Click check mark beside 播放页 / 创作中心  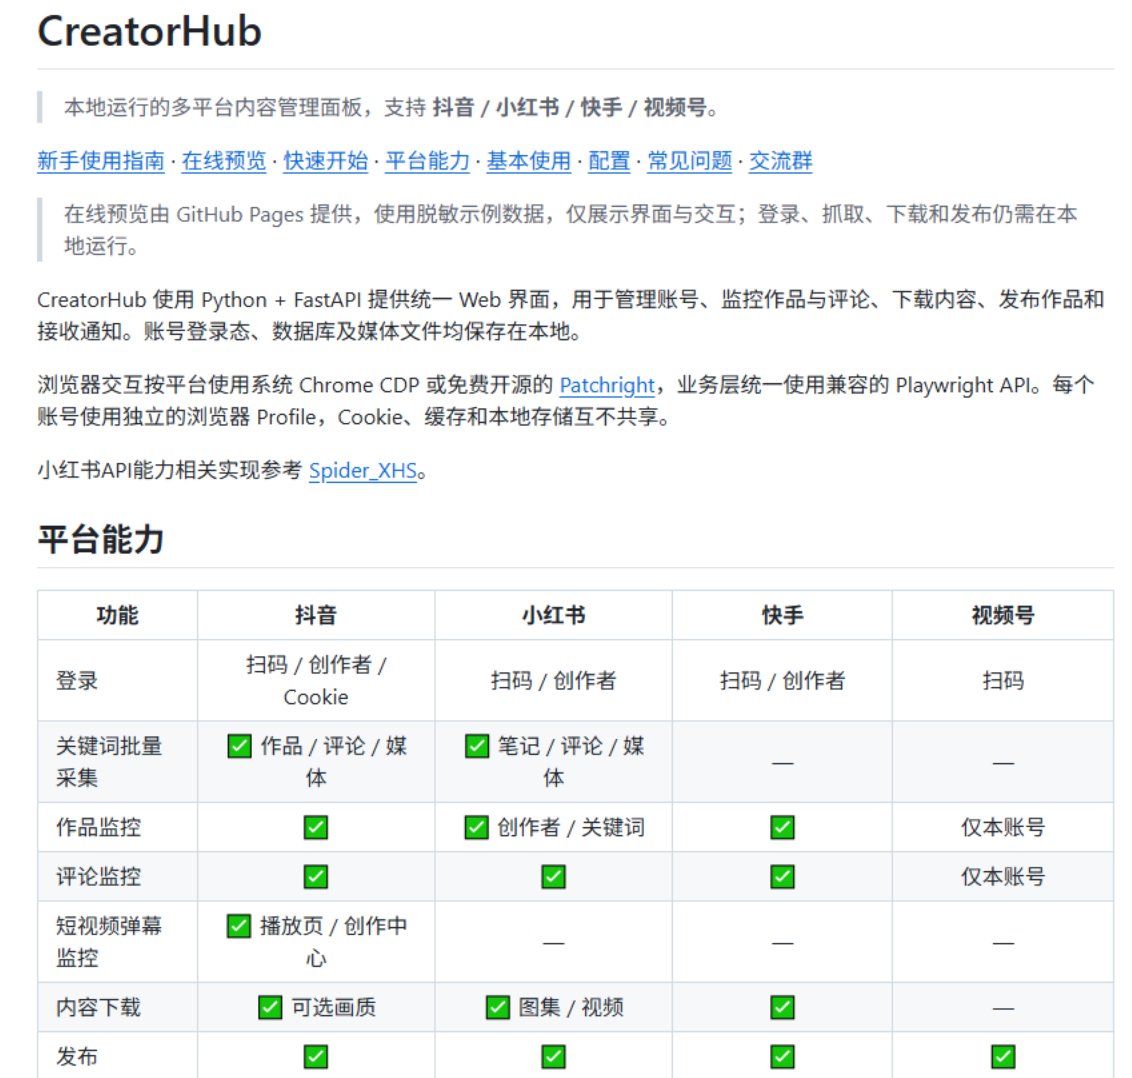(239, 926)
